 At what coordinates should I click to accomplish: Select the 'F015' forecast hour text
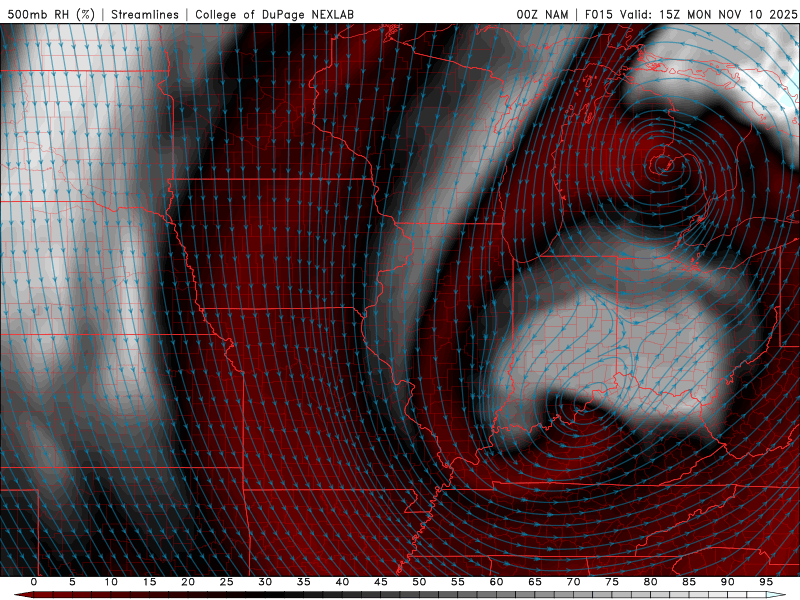point(598,14)
